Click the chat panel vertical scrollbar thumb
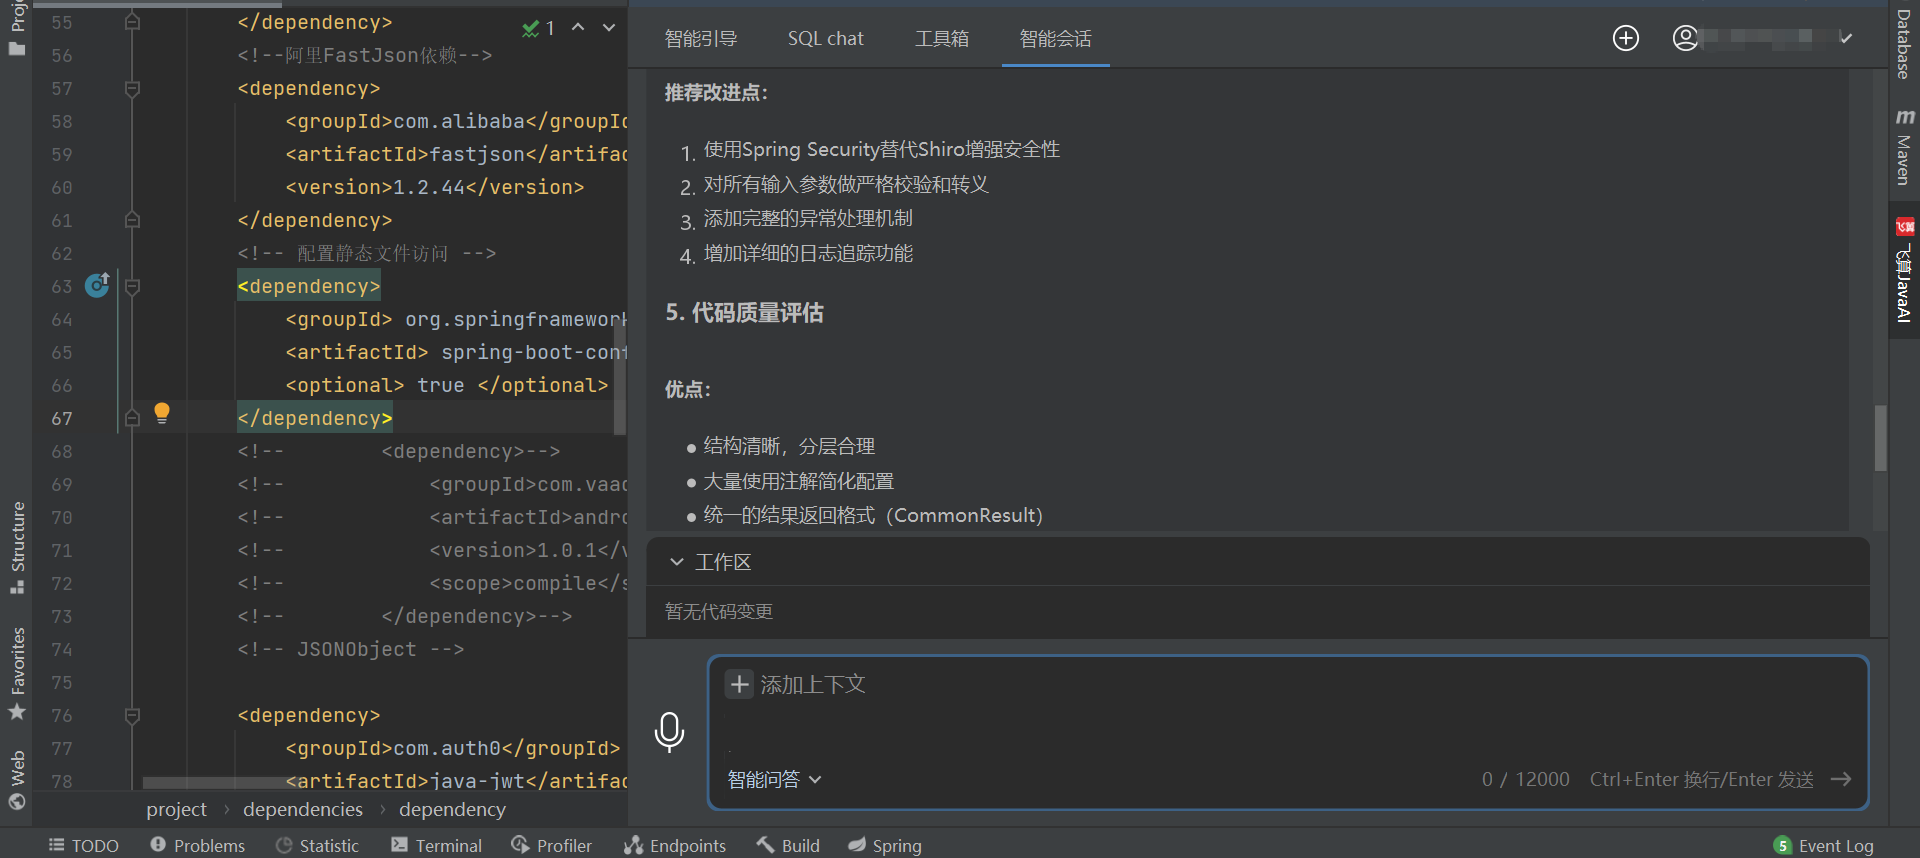 [x=1880, y=437]
